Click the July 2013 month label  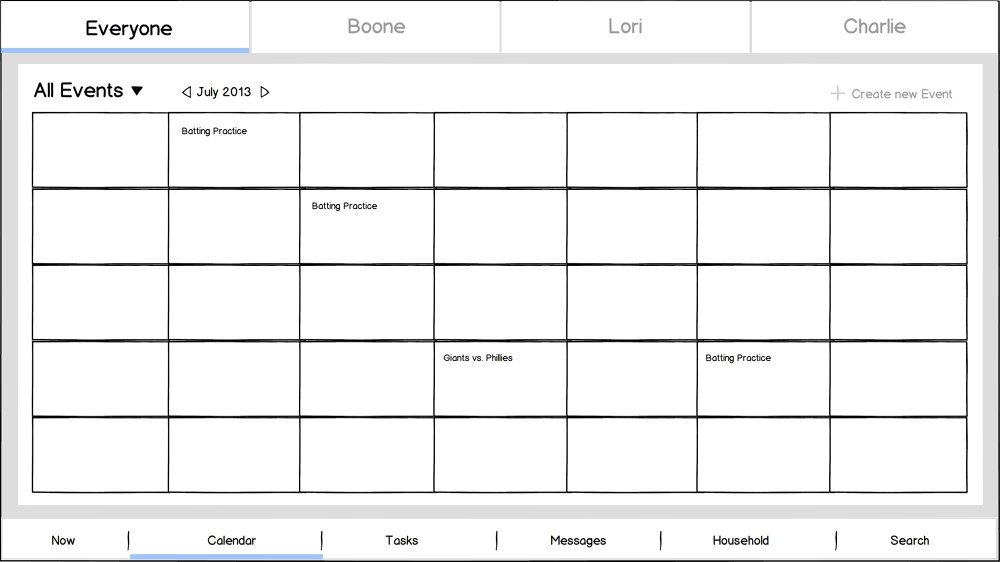click(224, 92)
